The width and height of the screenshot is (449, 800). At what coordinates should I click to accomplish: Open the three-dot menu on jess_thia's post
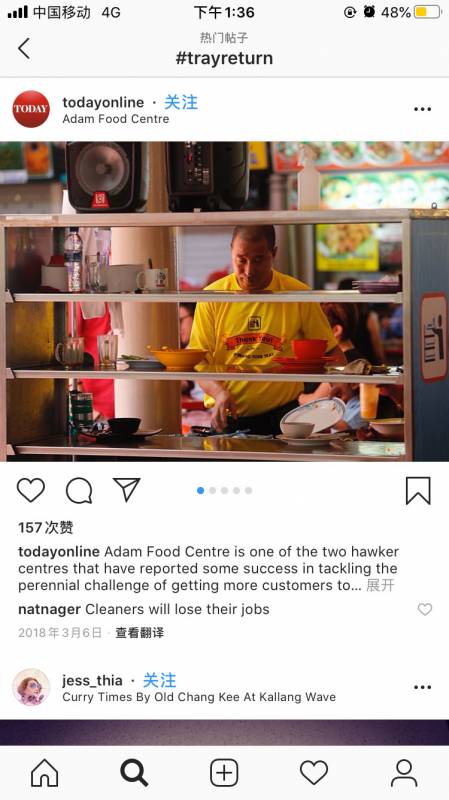click(x=422, y=687)
